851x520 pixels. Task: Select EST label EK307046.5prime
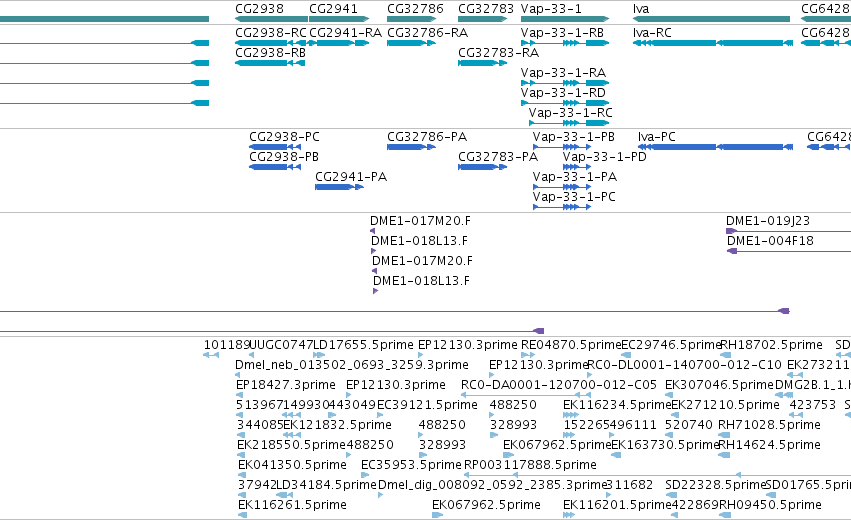point(719,385)
